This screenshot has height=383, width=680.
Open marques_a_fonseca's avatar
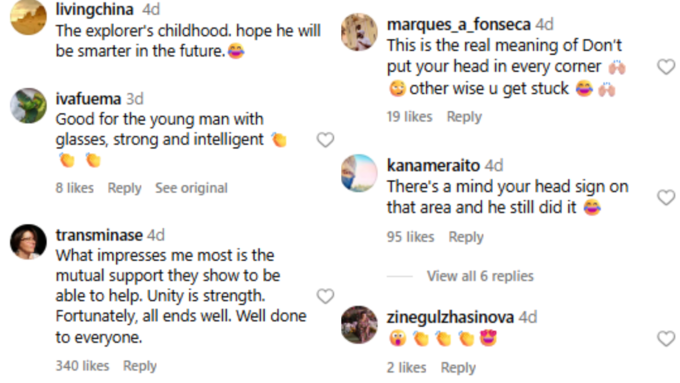click(359, 32)
